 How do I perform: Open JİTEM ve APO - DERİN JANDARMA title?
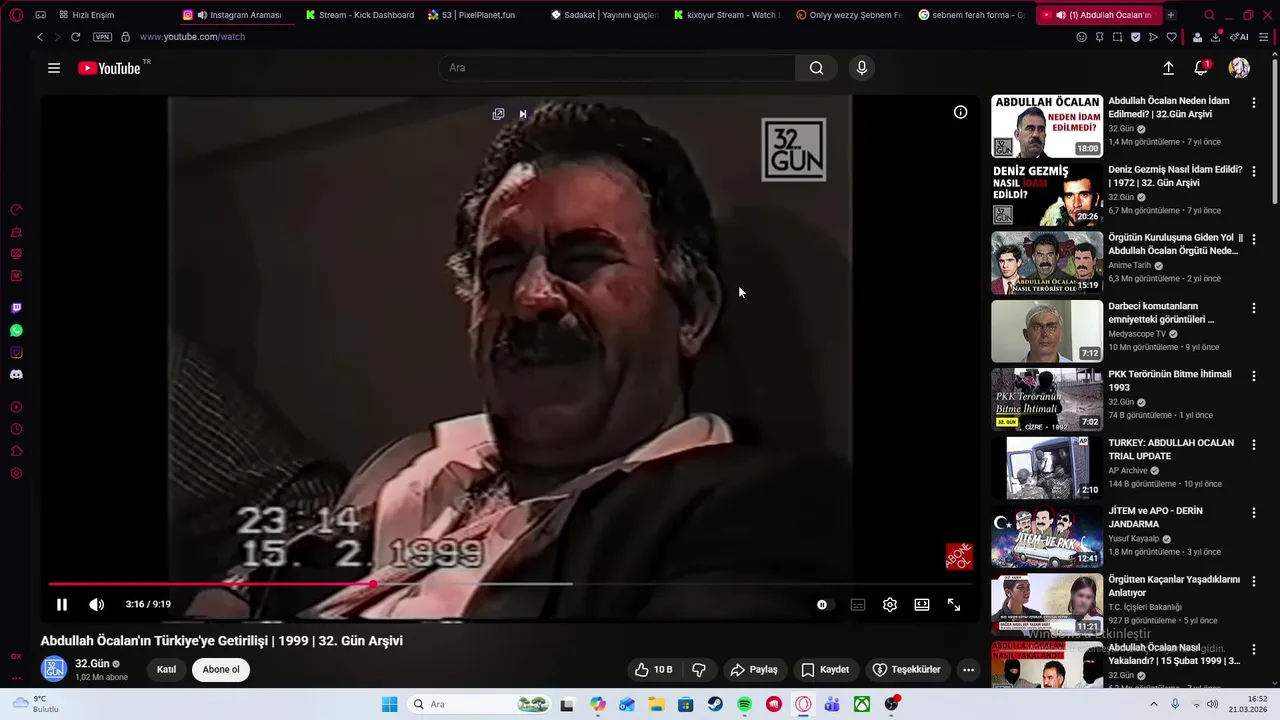[1155, 517]
